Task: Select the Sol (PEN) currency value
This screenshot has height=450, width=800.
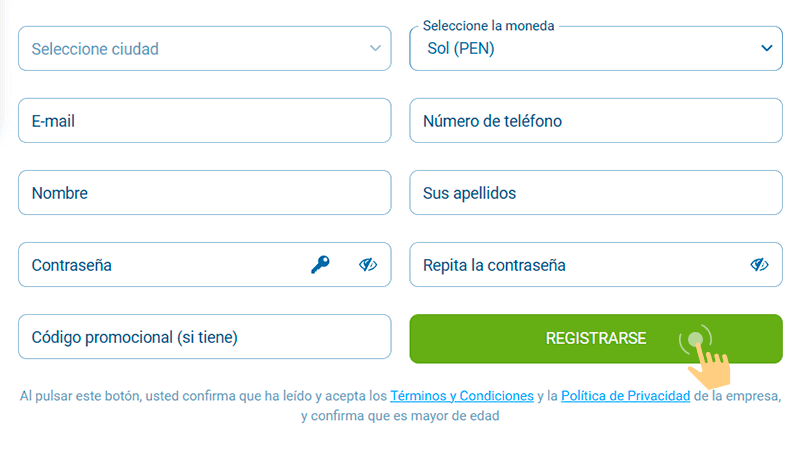Action: click(460, 49)
